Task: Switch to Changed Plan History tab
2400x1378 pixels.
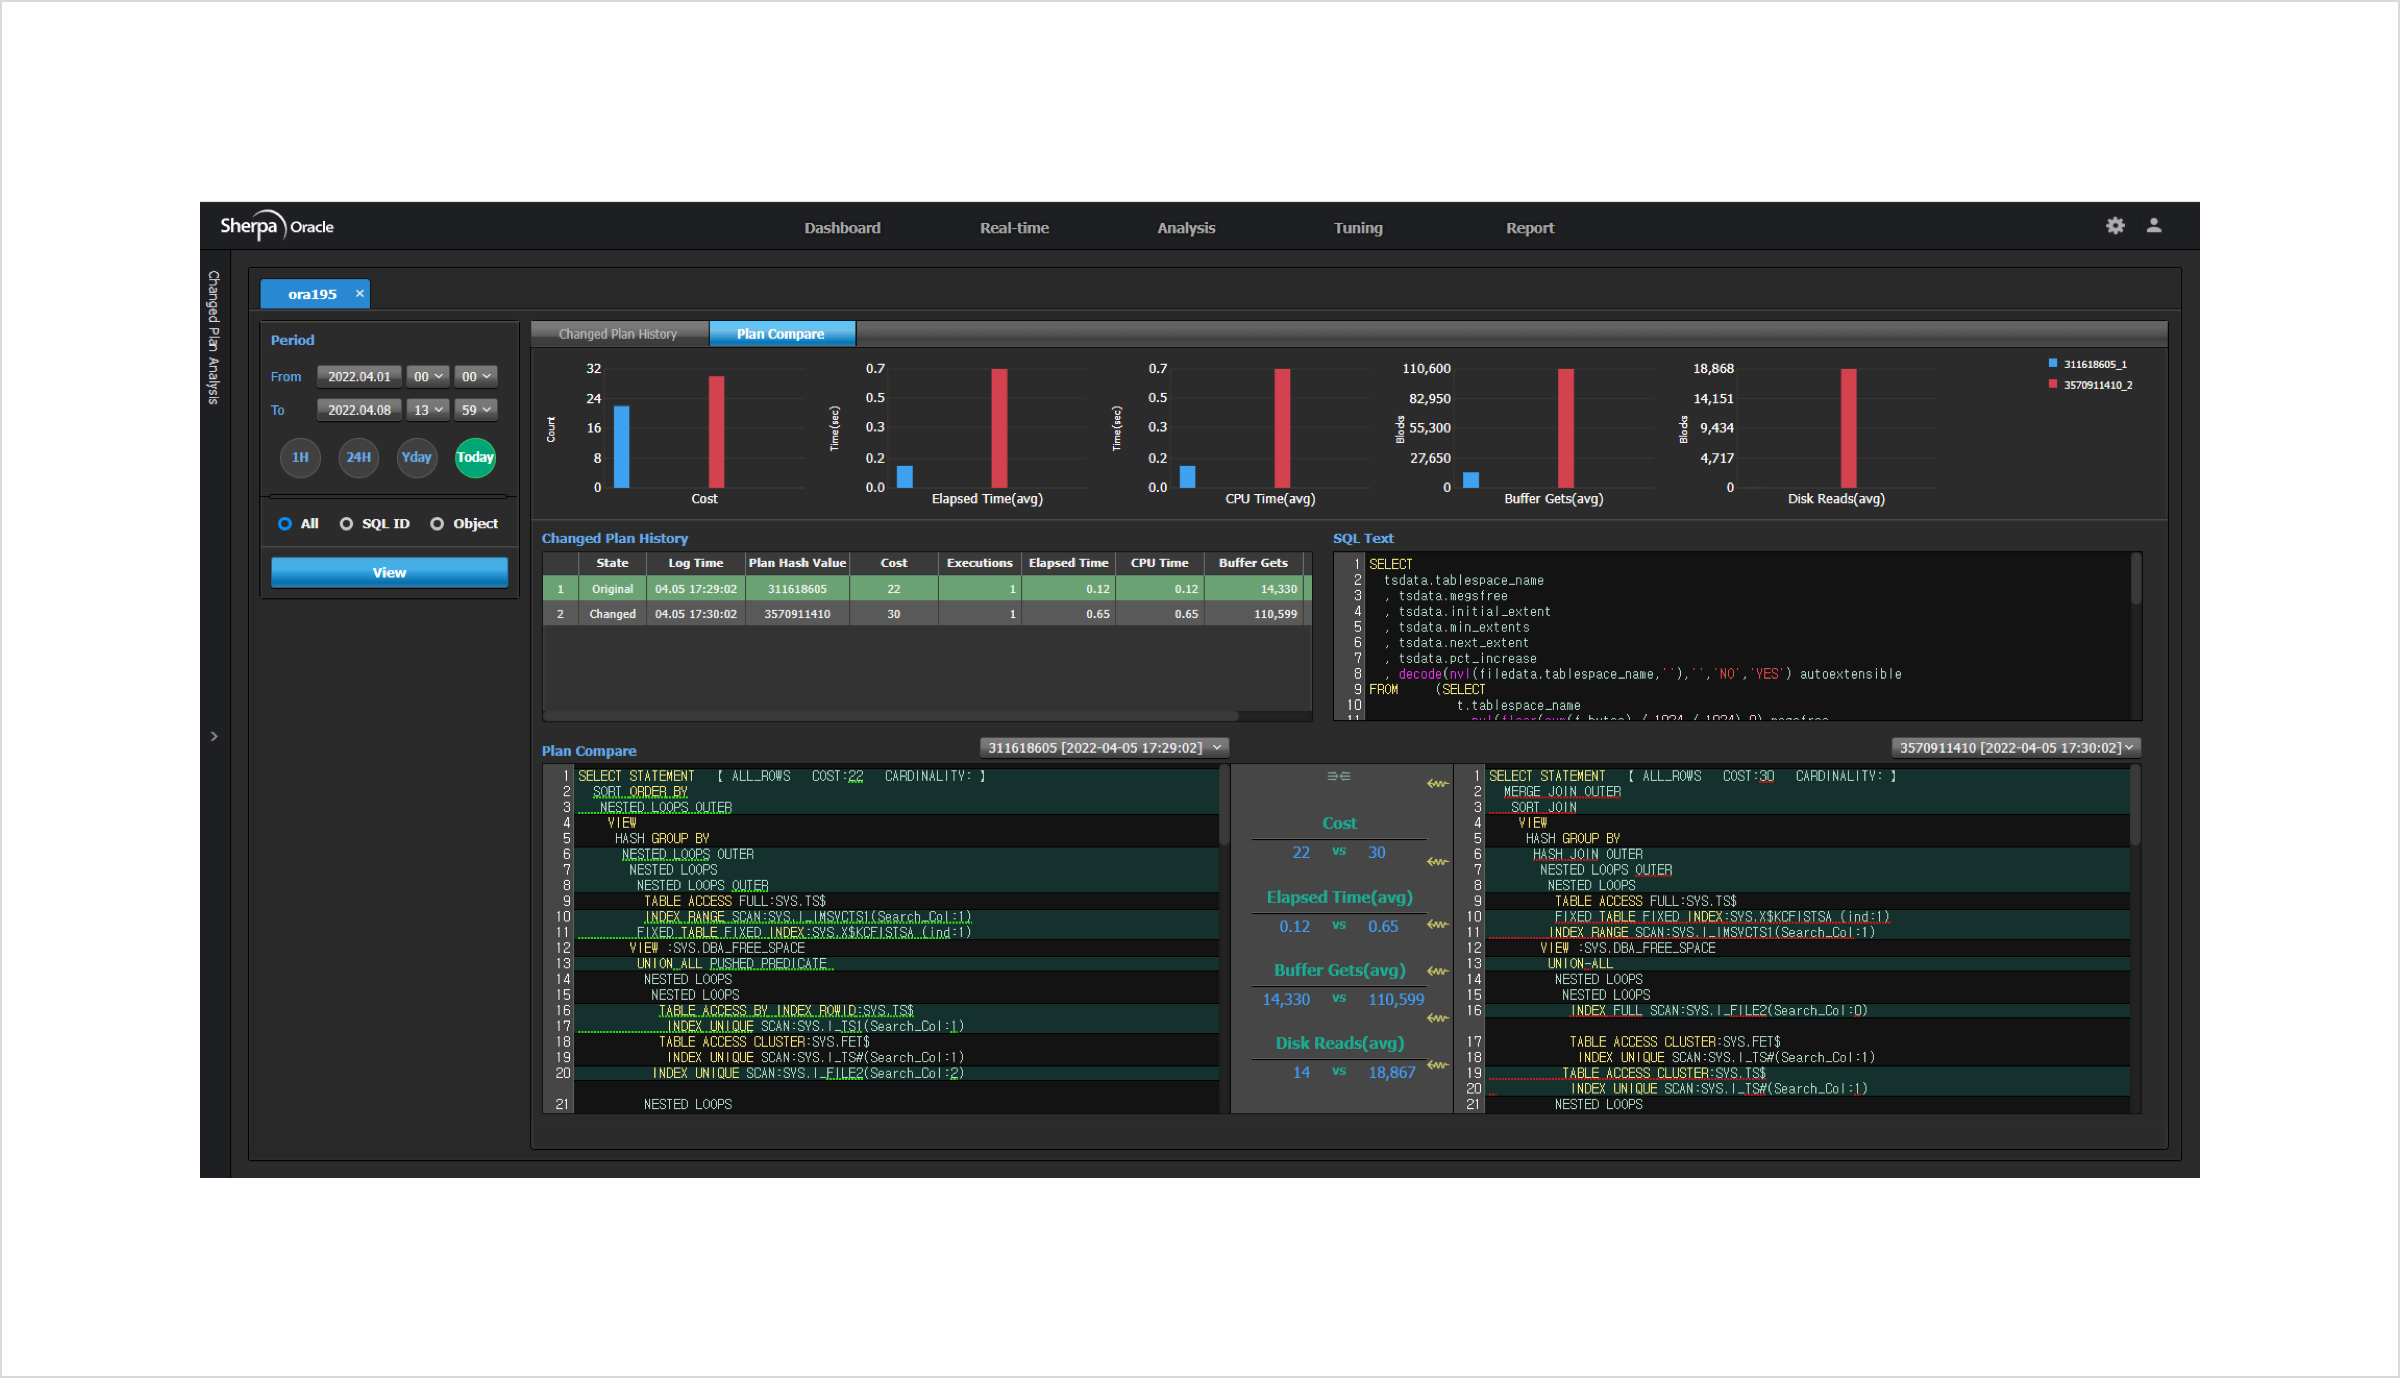Action: pos(618,334)
